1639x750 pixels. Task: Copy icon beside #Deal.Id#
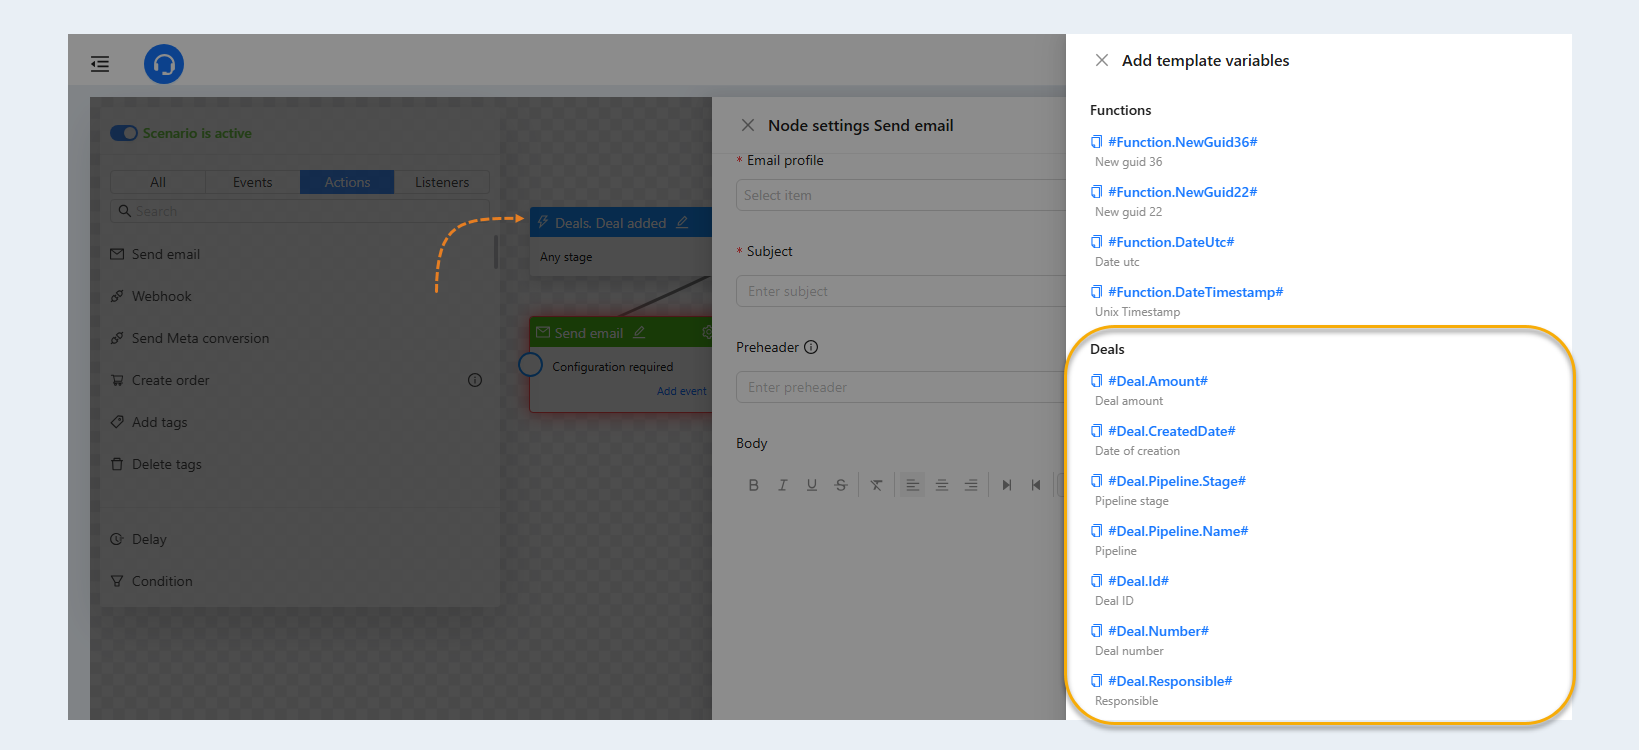[x=1096, y=581]
